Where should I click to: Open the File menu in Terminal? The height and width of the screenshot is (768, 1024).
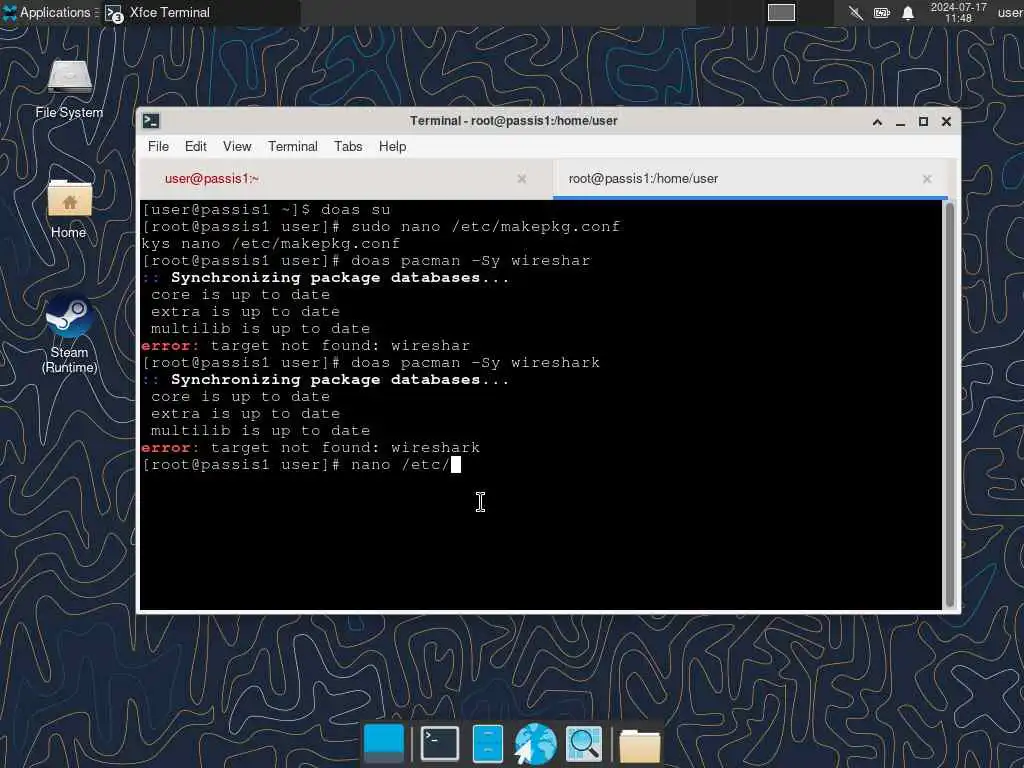[x=158, y=146]
